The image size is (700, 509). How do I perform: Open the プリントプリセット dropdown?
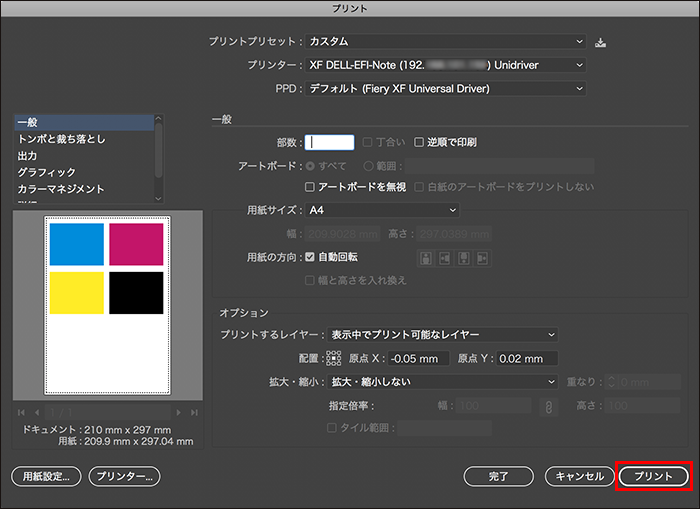(x=444, y=41)
